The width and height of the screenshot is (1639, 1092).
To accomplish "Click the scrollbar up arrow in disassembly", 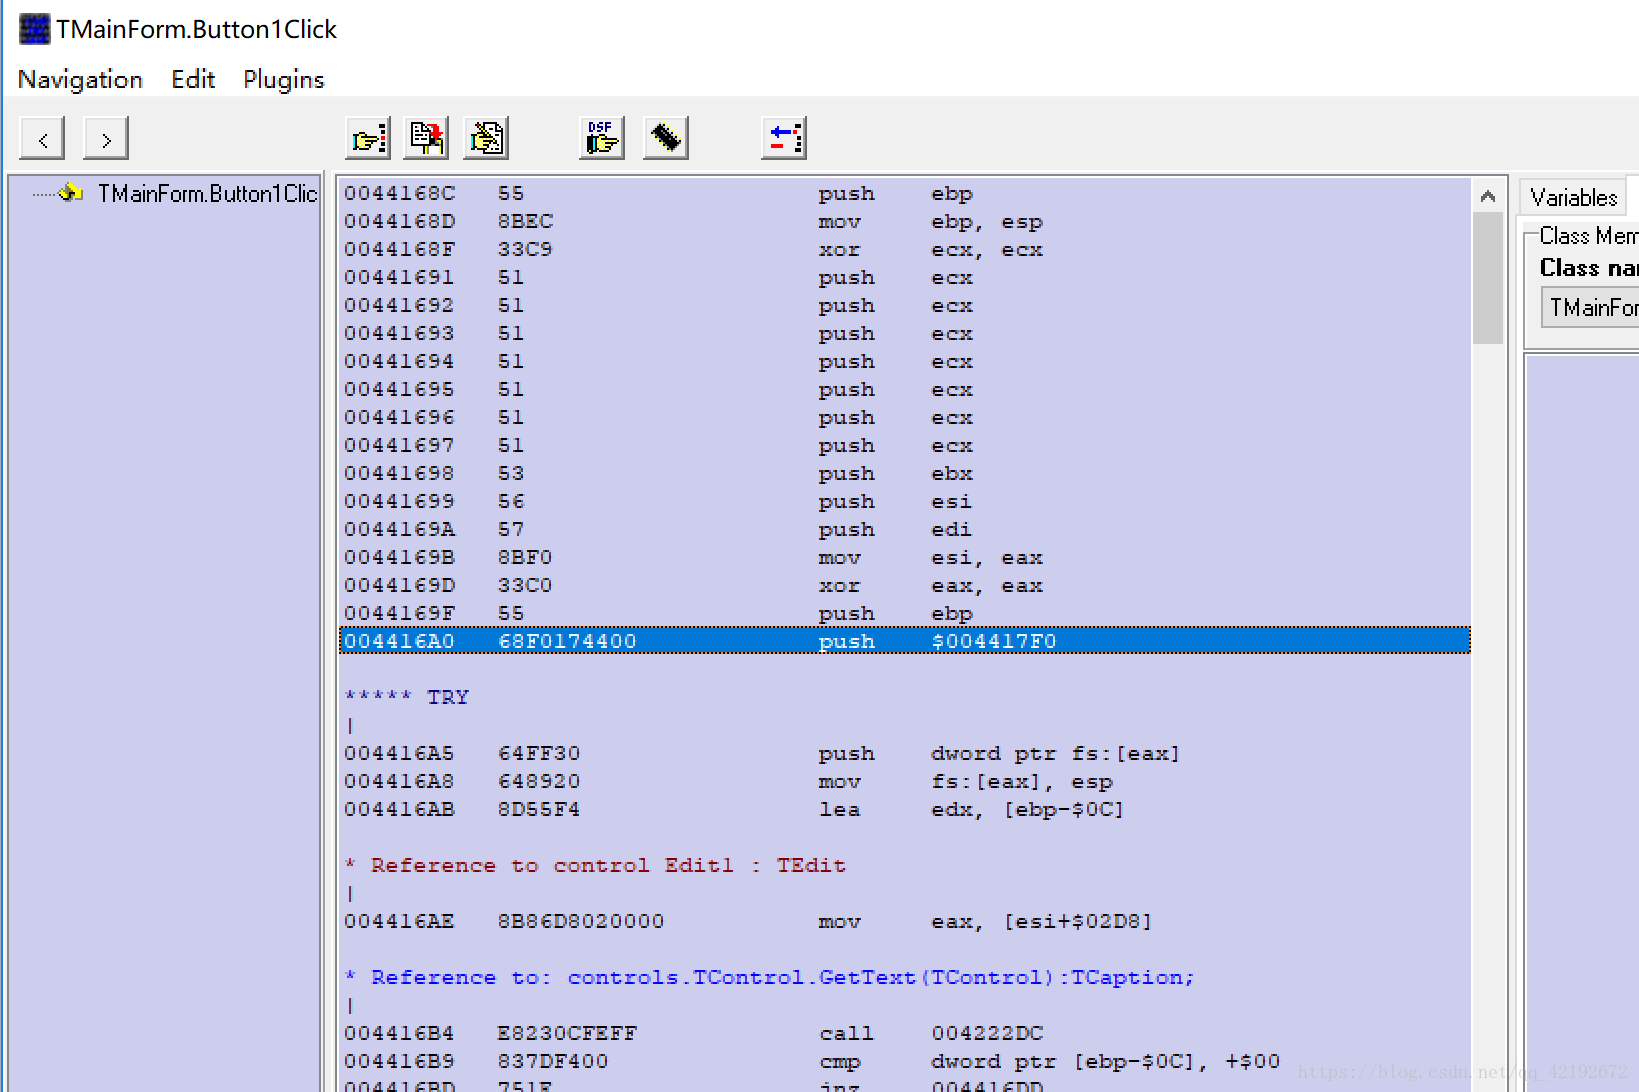I will (x=1488, y=196).
